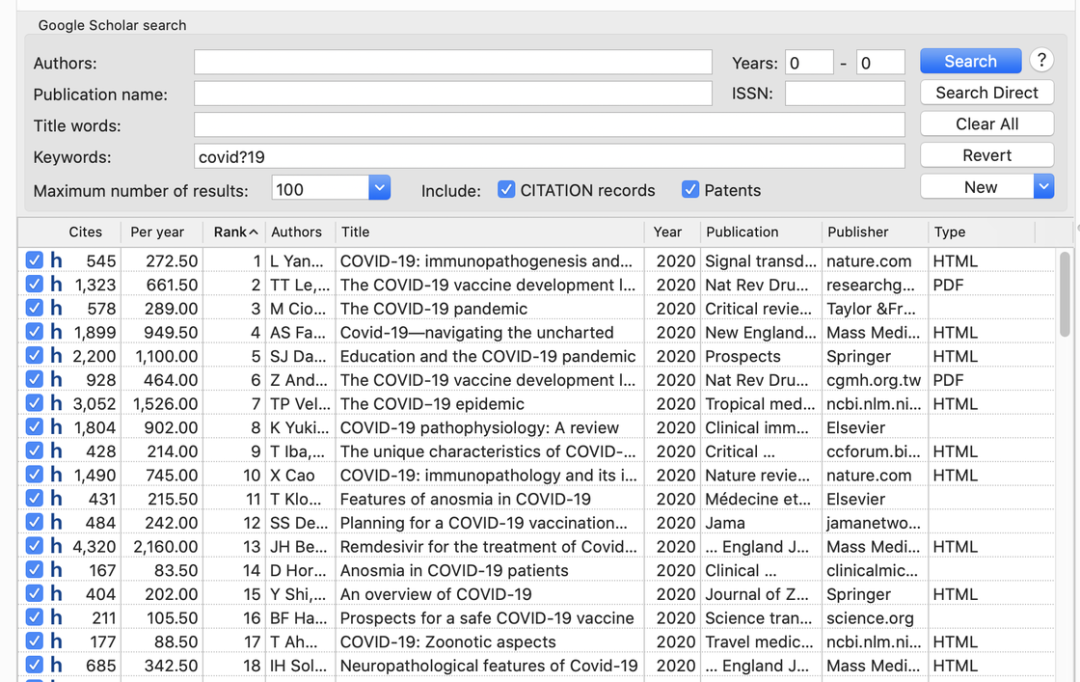Click the h icon for Education and COVID-19 pandemic
The width and height of the screenshot is (1080, 682).
(56, 356)
